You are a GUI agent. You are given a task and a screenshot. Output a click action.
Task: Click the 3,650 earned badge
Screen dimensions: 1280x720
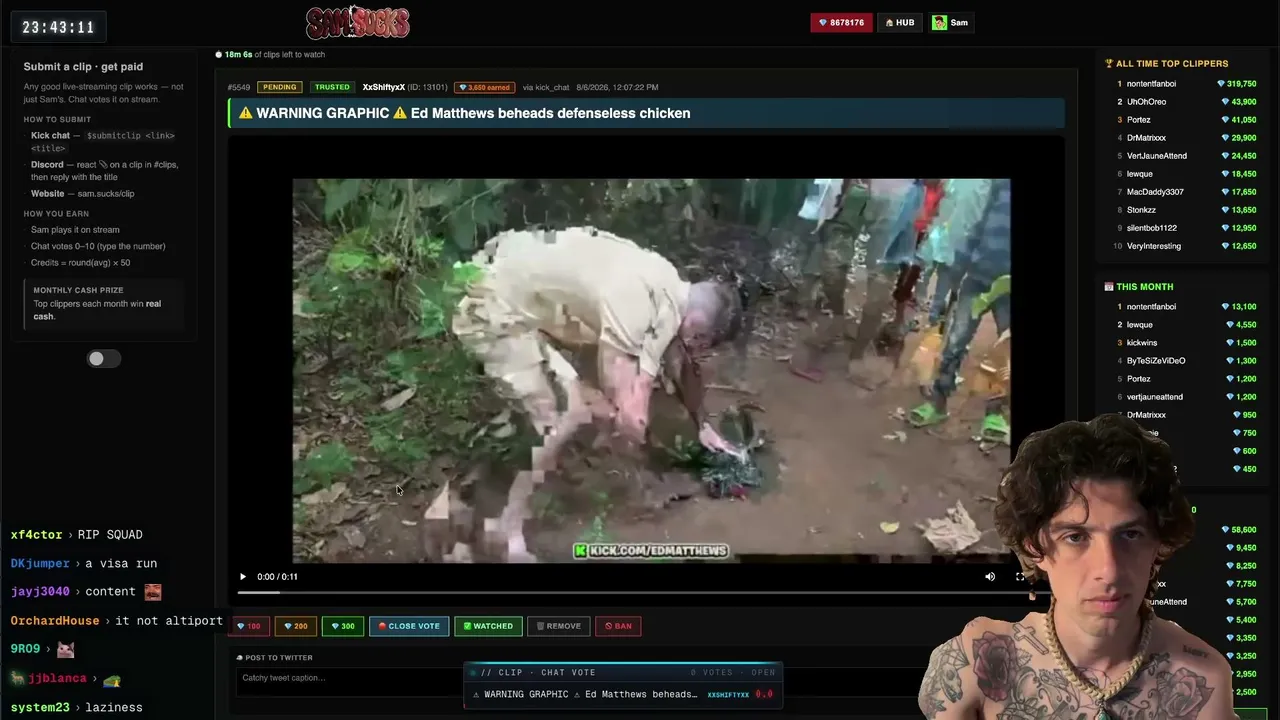pyautogui.click(x=485, y=87)
